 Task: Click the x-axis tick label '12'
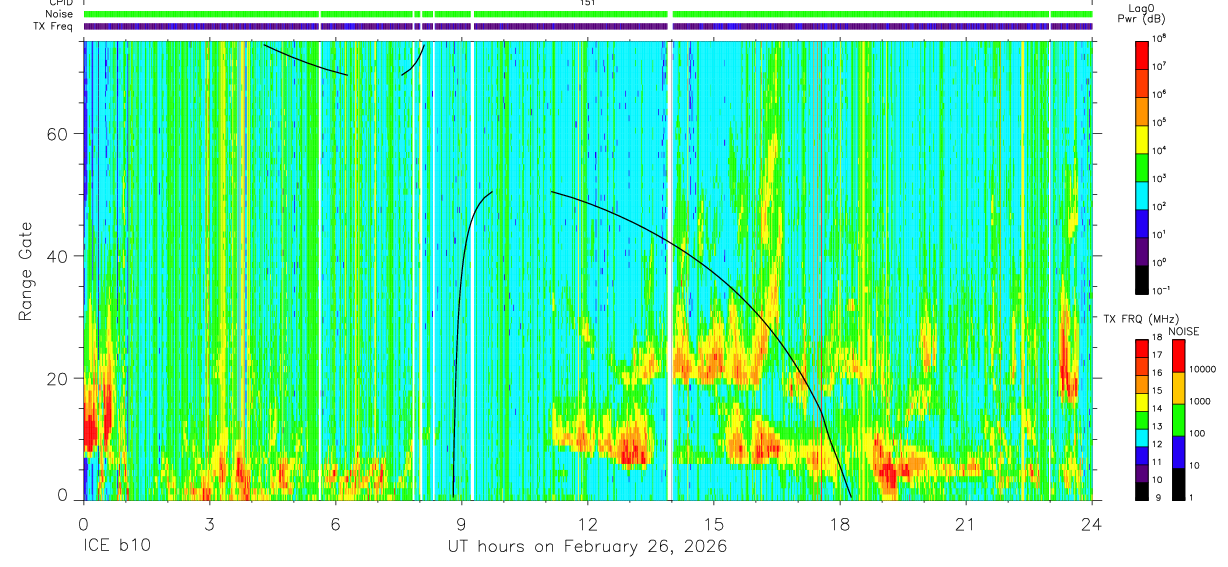tap(587, 524)
